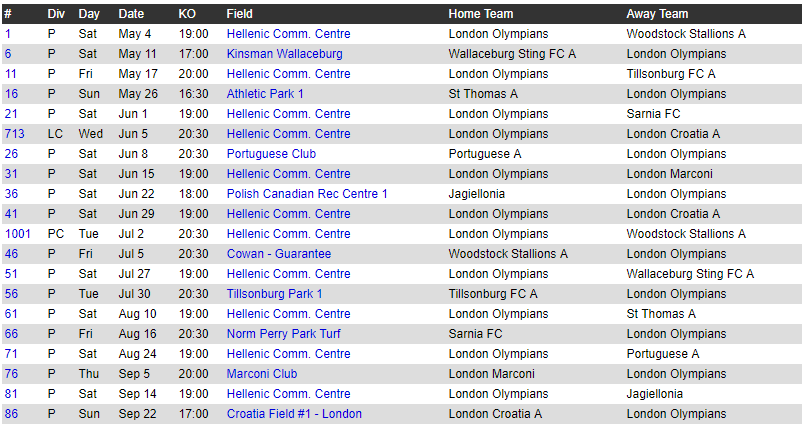Select the Portuguese Club field link
The height and width of the screenshot is (429, 807).
tap(271, 154)
